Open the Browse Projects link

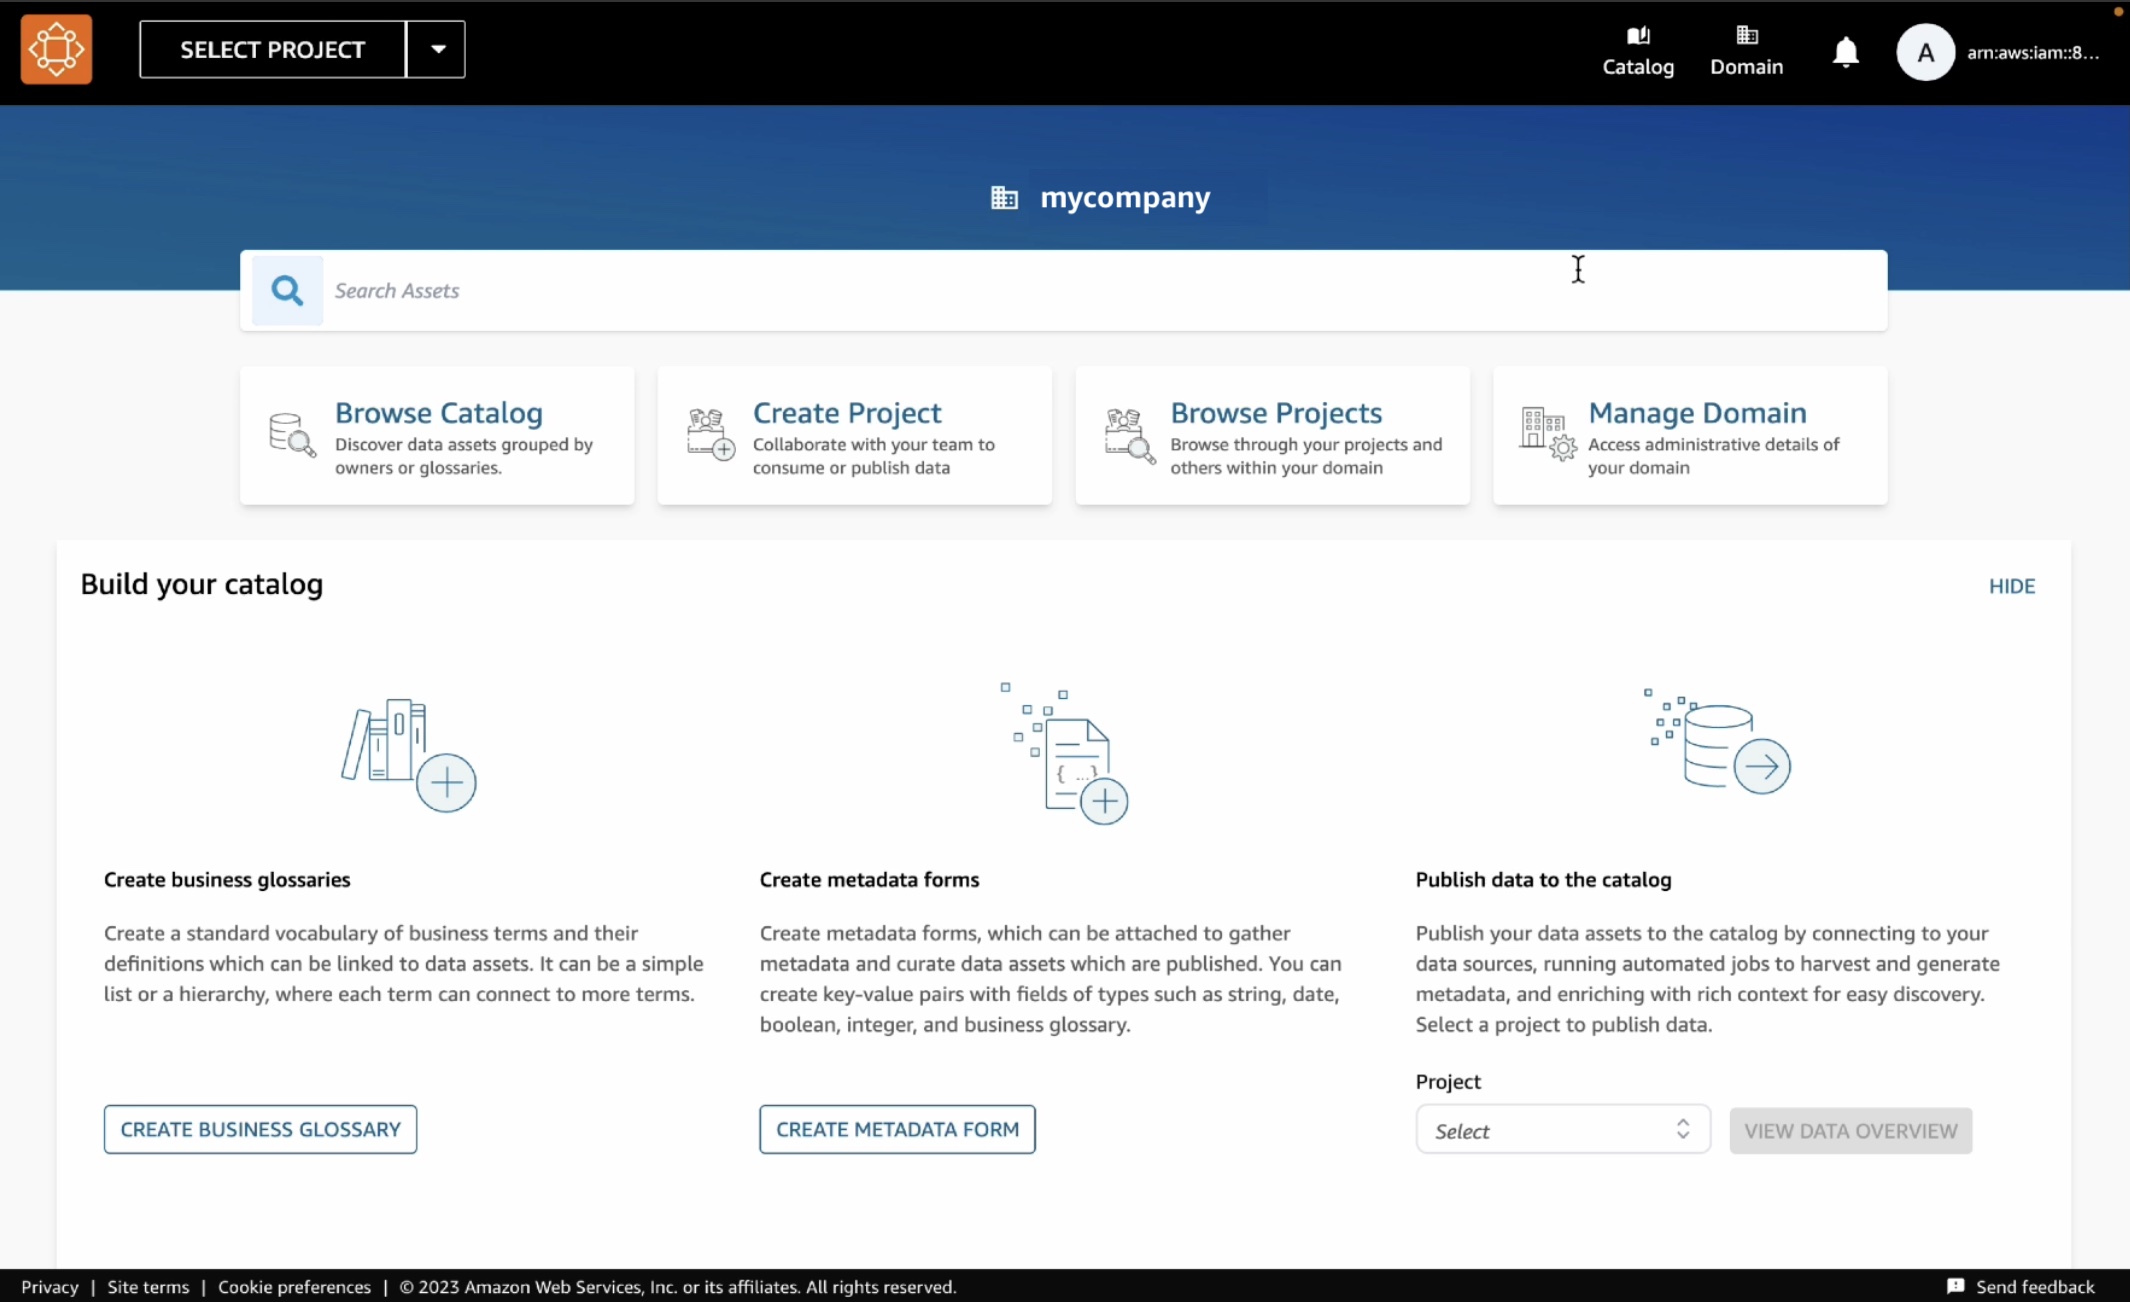click(1276, 413)
